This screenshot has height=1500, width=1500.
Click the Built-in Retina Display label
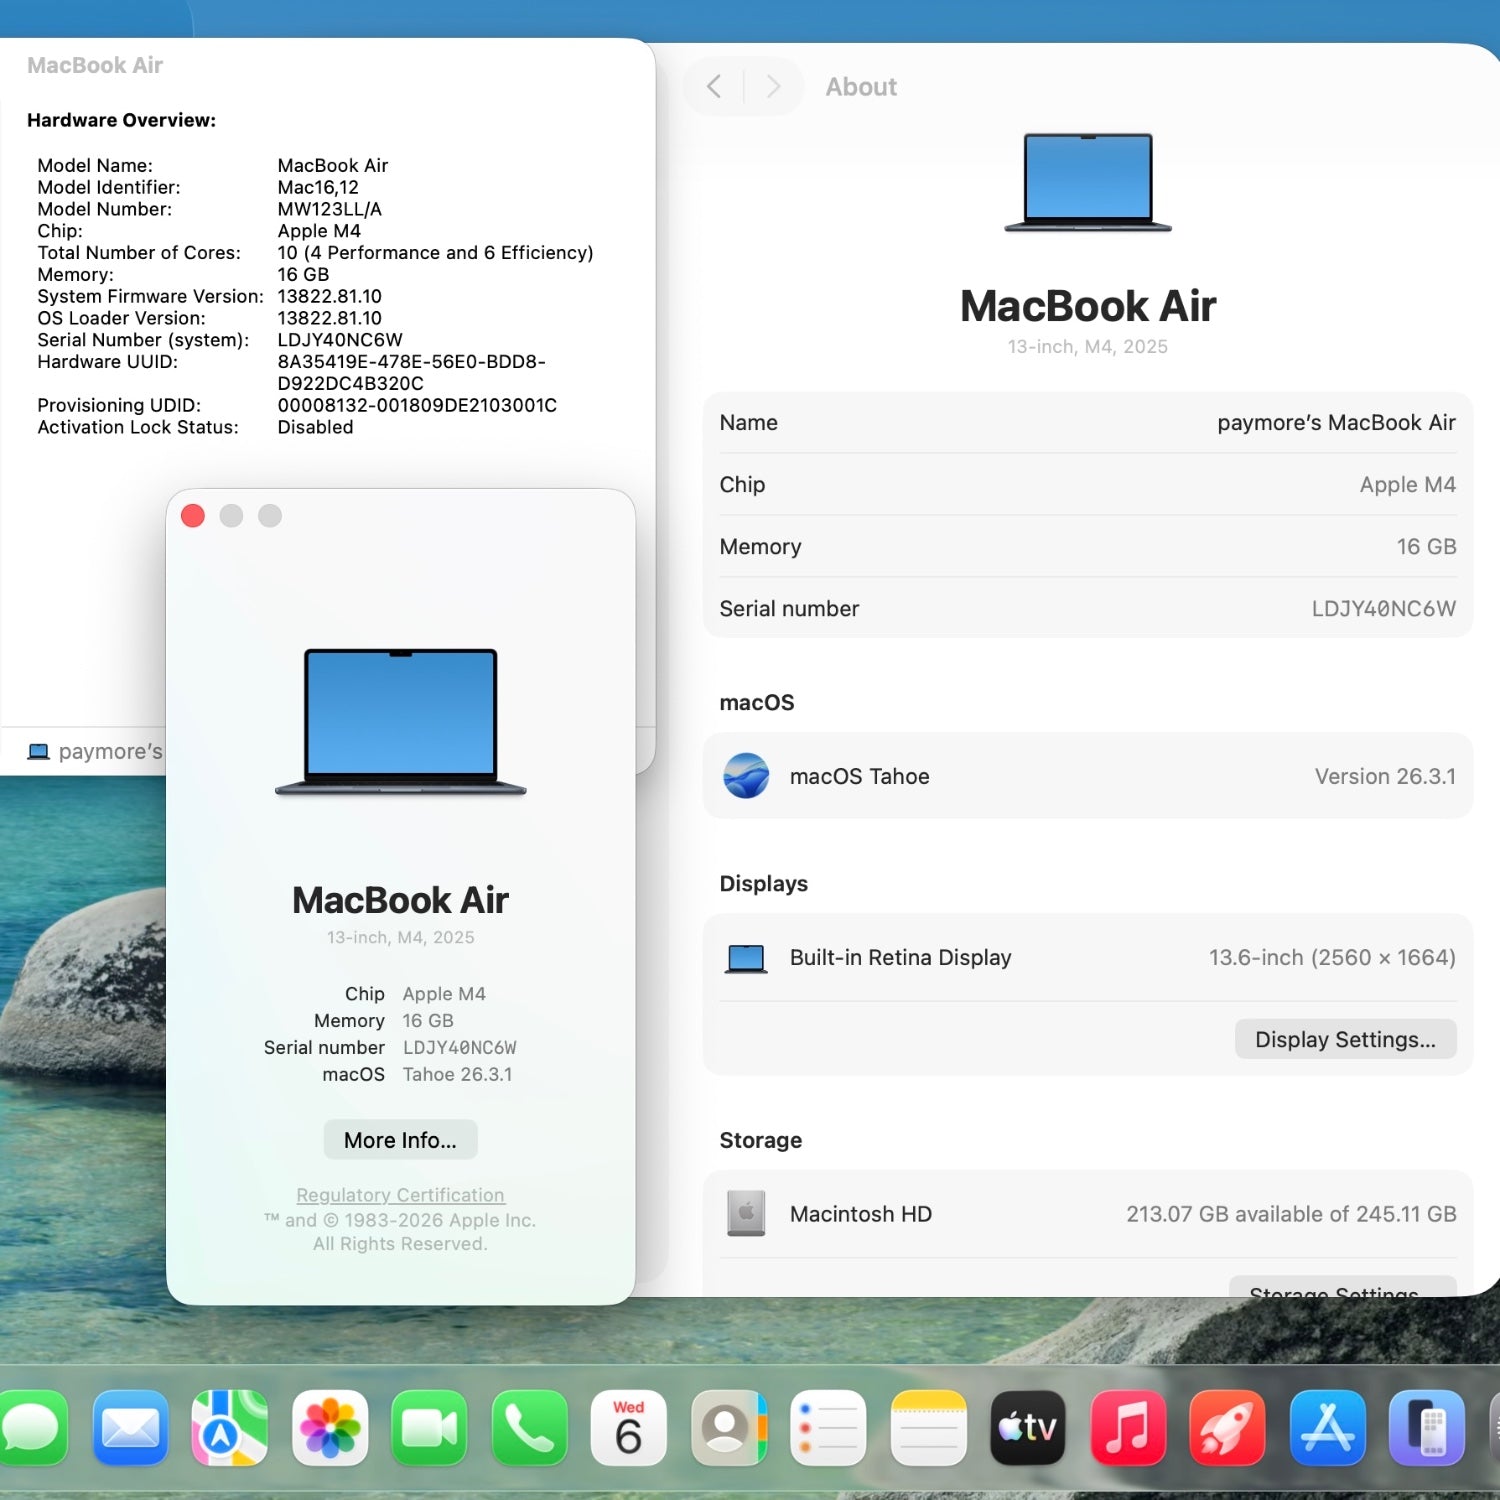[900, 958]
